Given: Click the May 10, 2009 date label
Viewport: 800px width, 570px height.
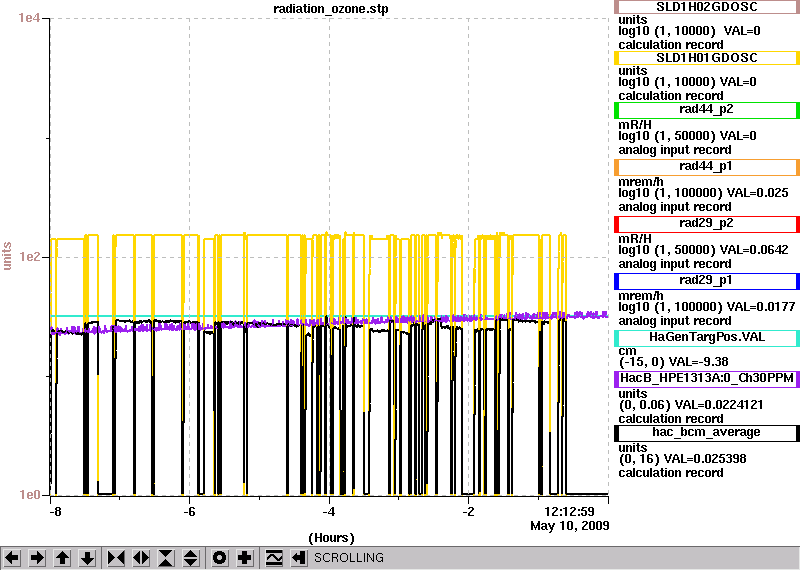Looking at the screenshot, I should (x=570, y=526).
